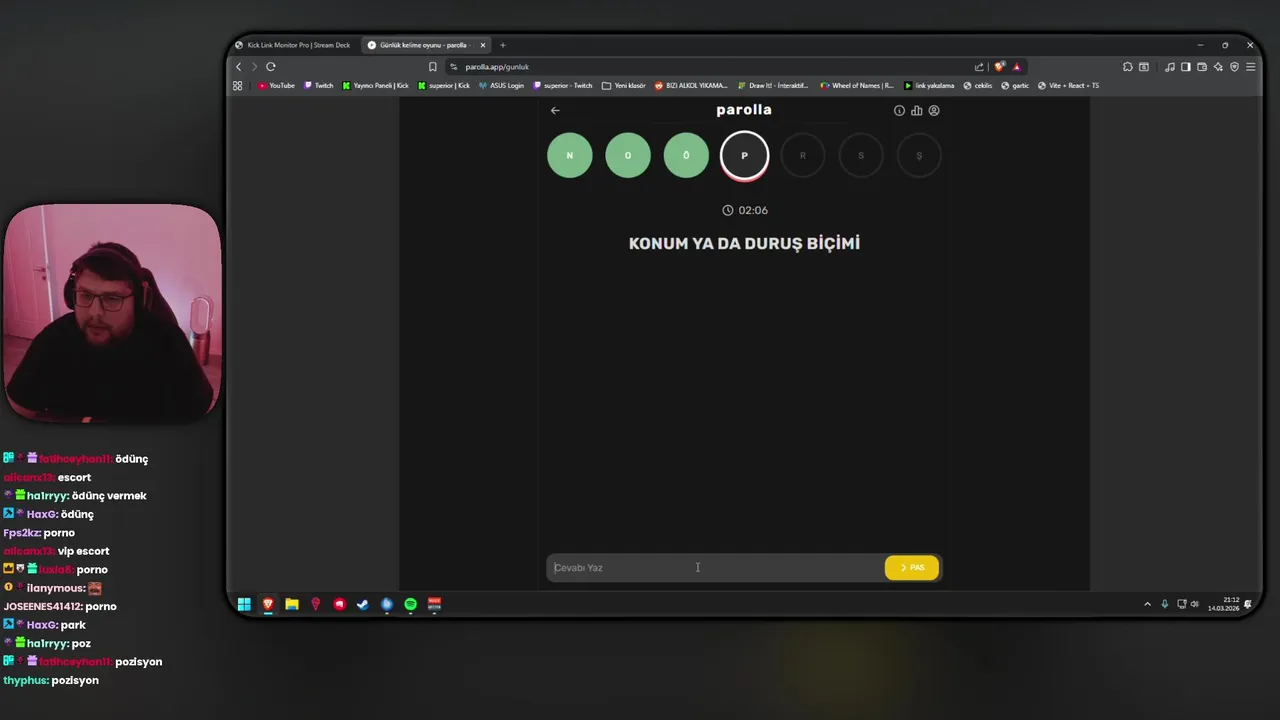1280x720 pixels.
Task: Select the green letter O circle
Action: point(628,156)
